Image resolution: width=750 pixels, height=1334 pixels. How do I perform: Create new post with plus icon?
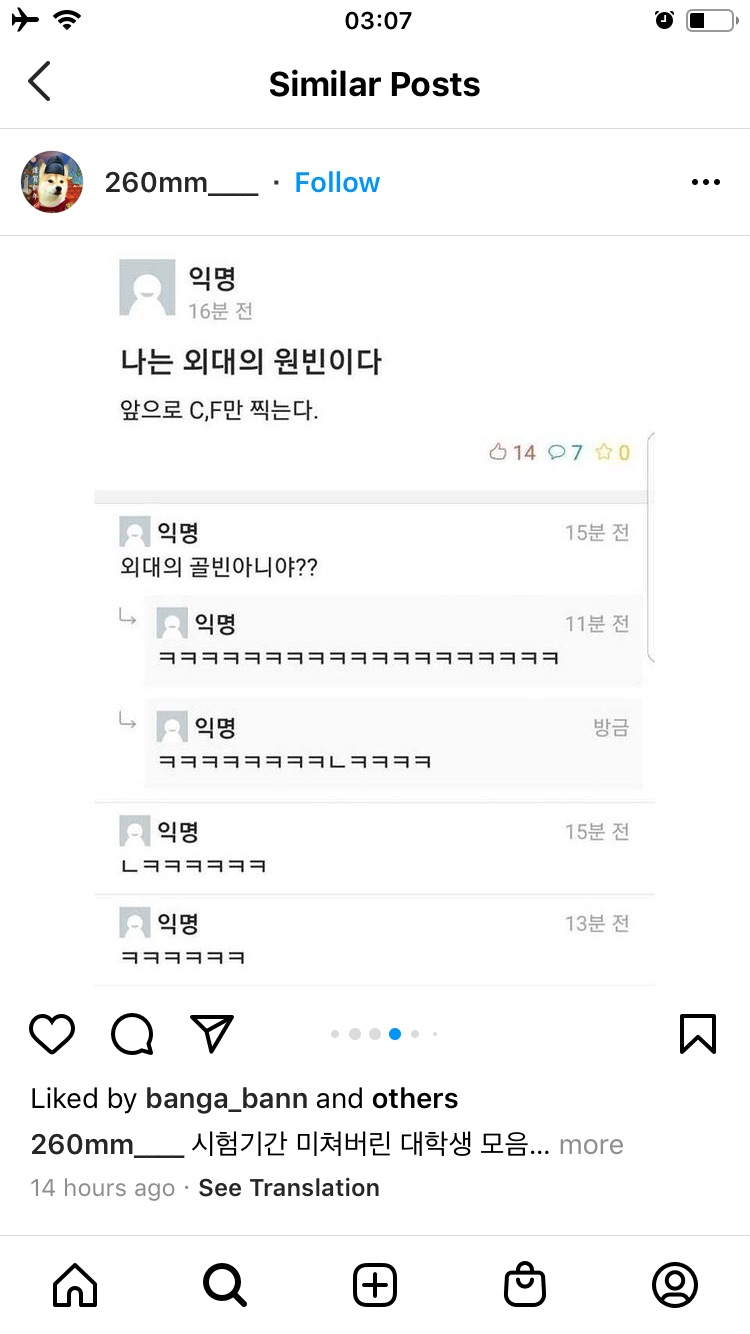(x=375, y=1285)
